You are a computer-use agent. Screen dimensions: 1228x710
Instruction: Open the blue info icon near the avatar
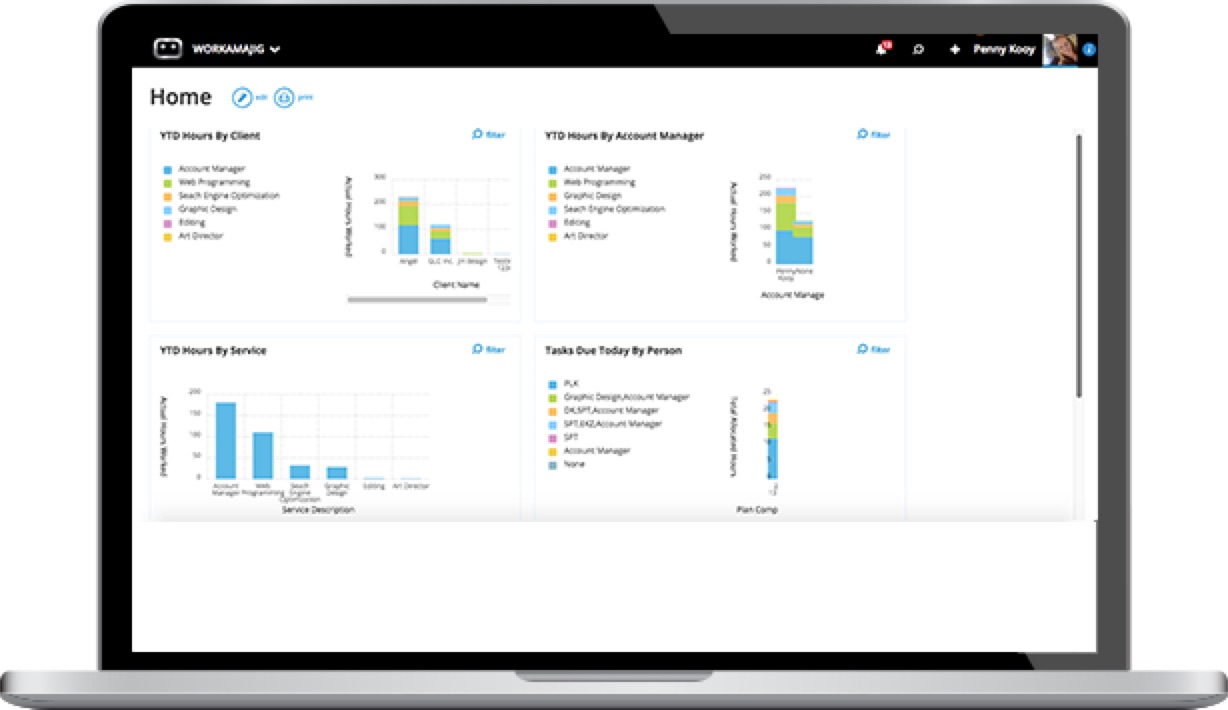[x=1087, y=49]
